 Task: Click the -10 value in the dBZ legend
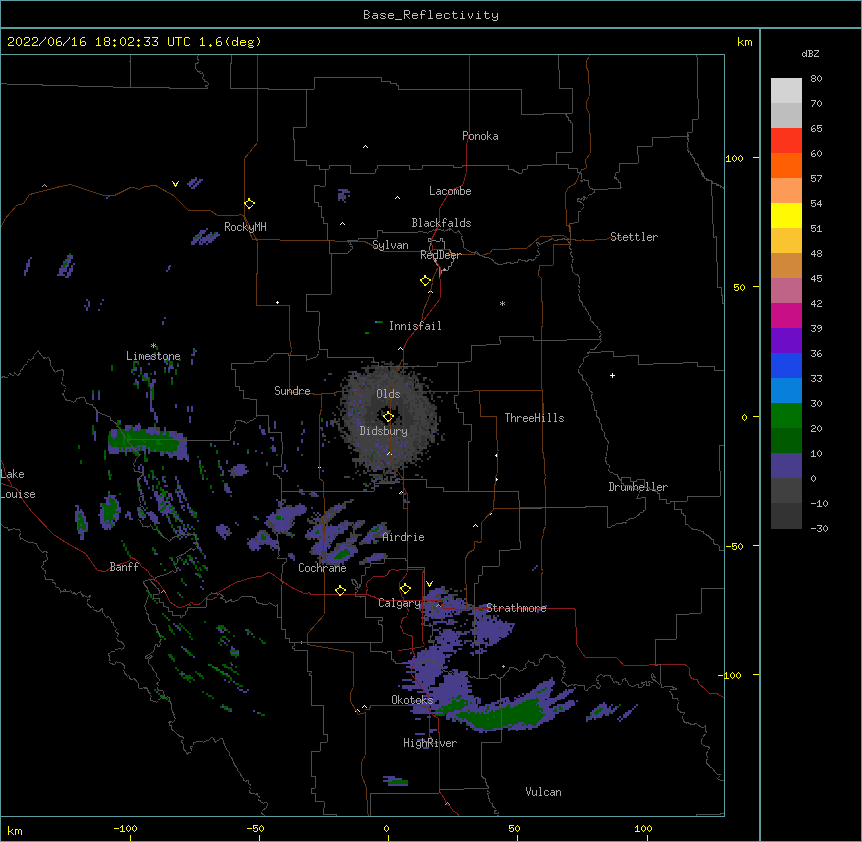819,503
